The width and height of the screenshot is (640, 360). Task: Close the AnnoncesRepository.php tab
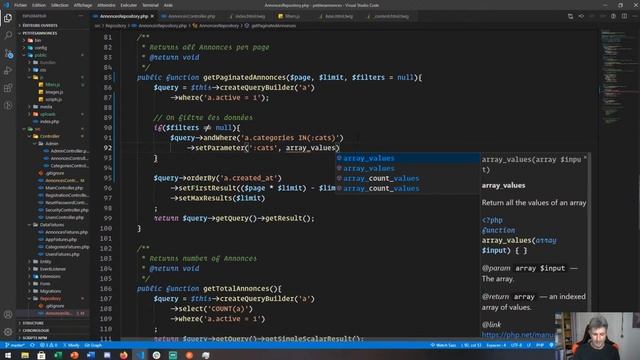pos(152,16)
